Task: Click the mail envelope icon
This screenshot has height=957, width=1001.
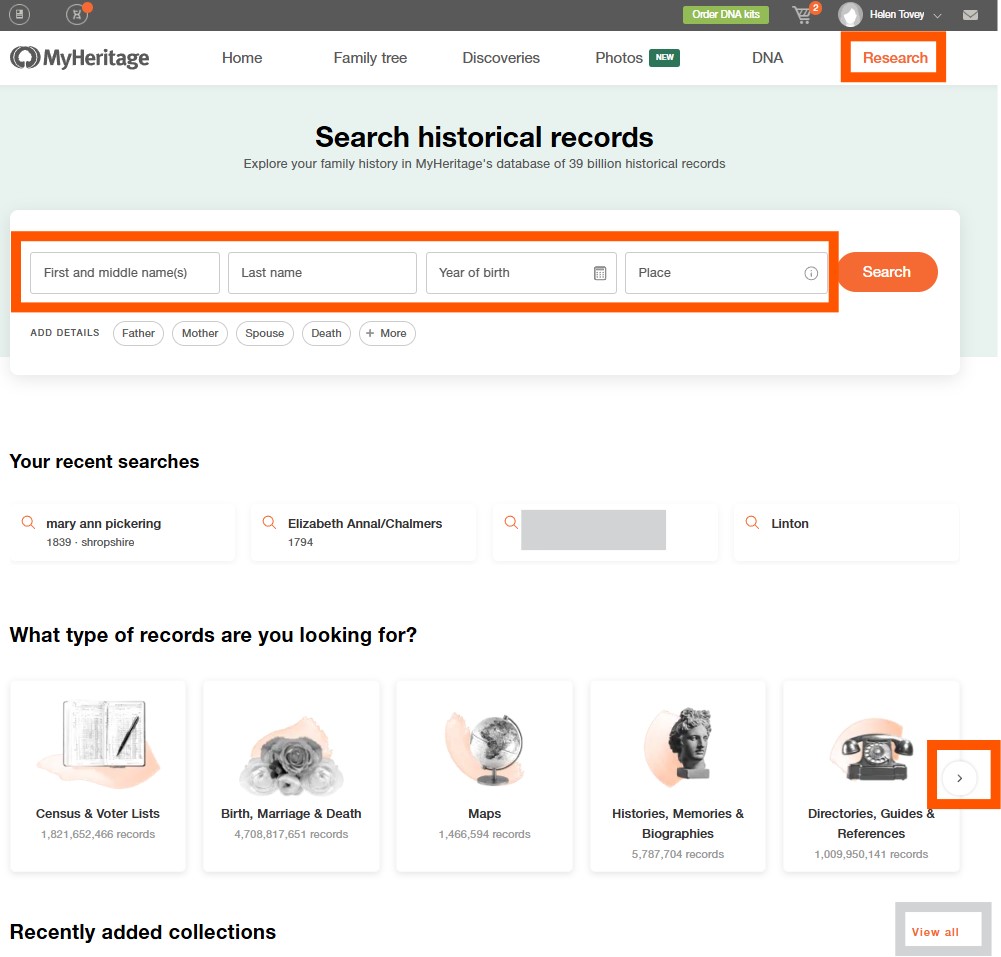Action: tap(970, 15)
